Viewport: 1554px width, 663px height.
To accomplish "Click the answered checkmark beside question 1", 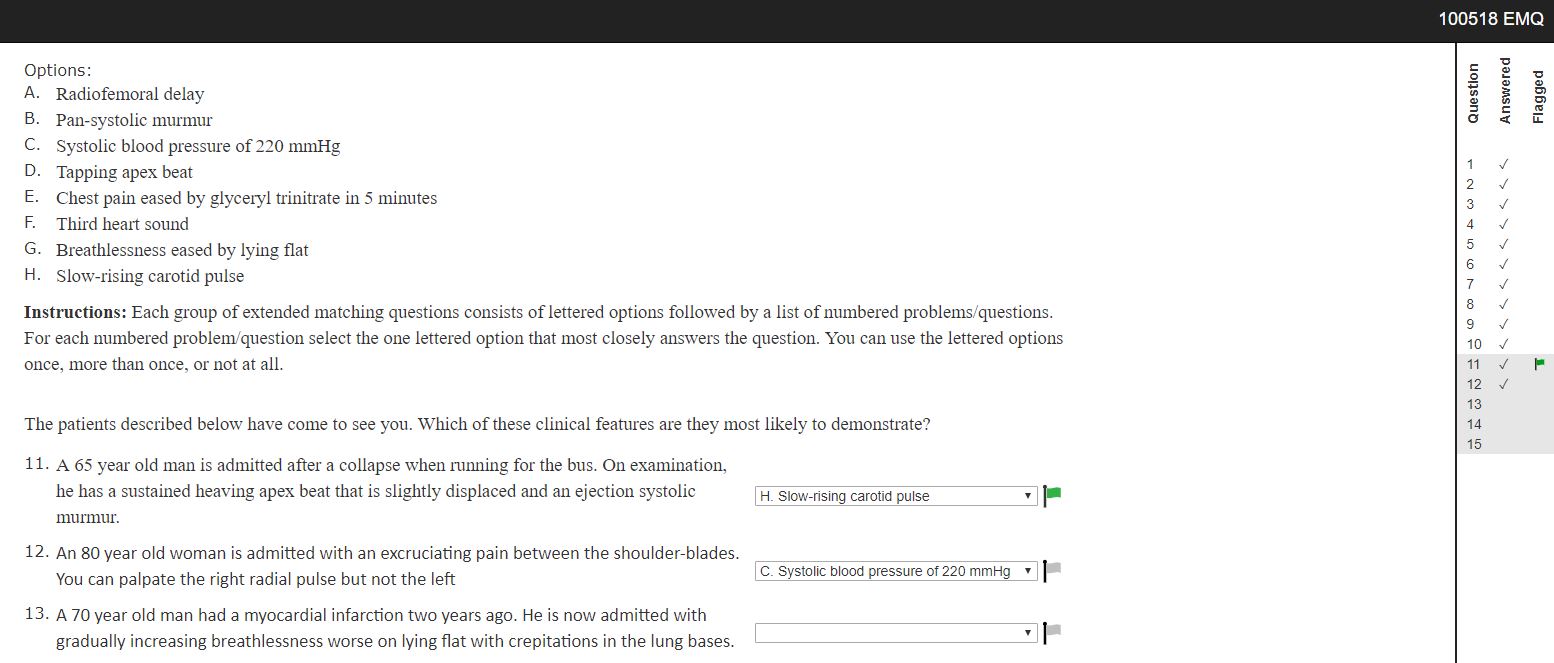I will pyautogui.click(x=1503, y=164).
